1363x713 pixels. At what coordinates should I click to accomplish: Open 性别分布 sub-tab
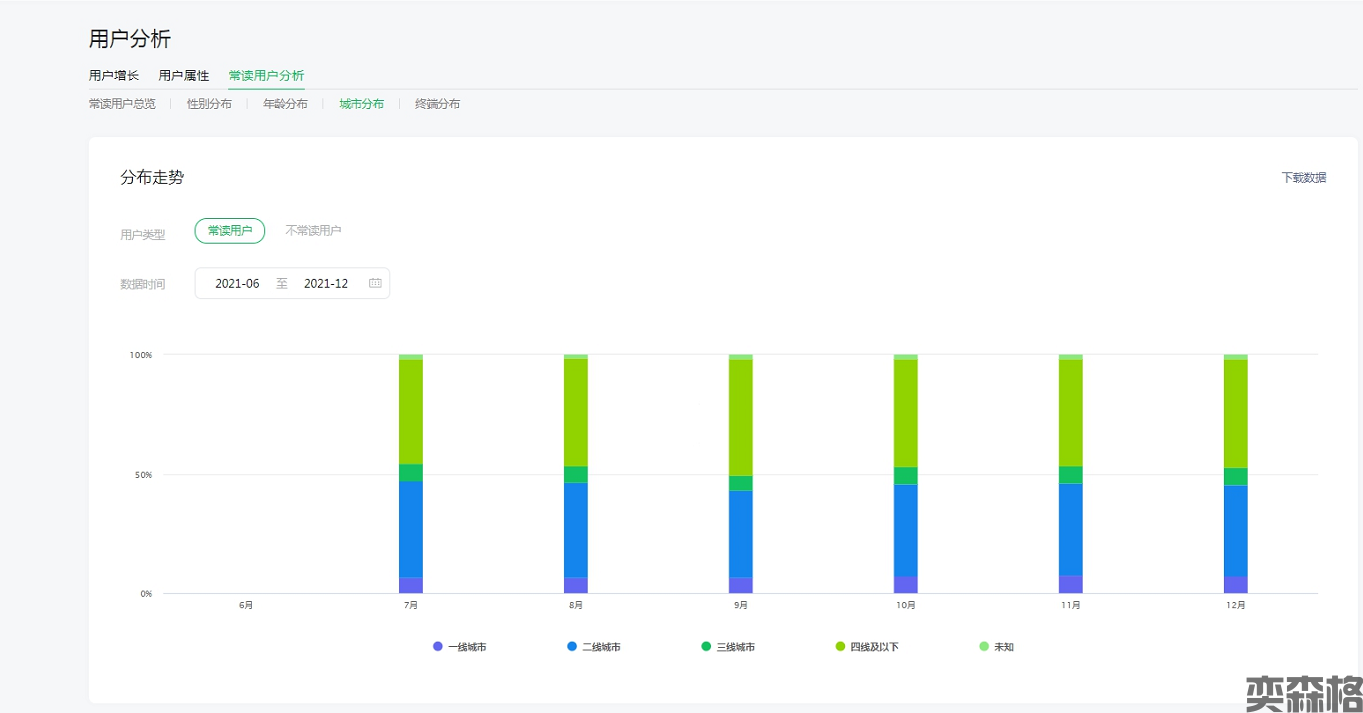pyautogui.click(x=209, y=104)
